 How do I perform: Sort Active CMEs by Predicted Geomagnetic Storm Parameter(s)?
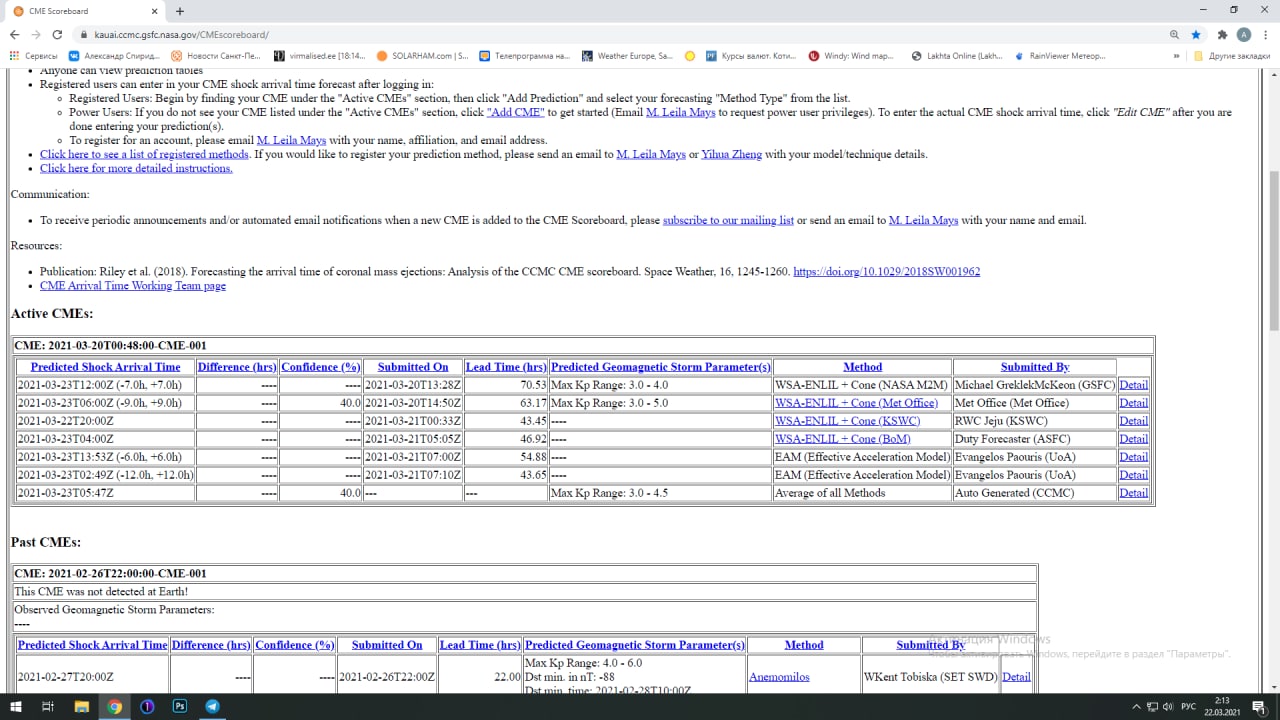click(661, 367)
